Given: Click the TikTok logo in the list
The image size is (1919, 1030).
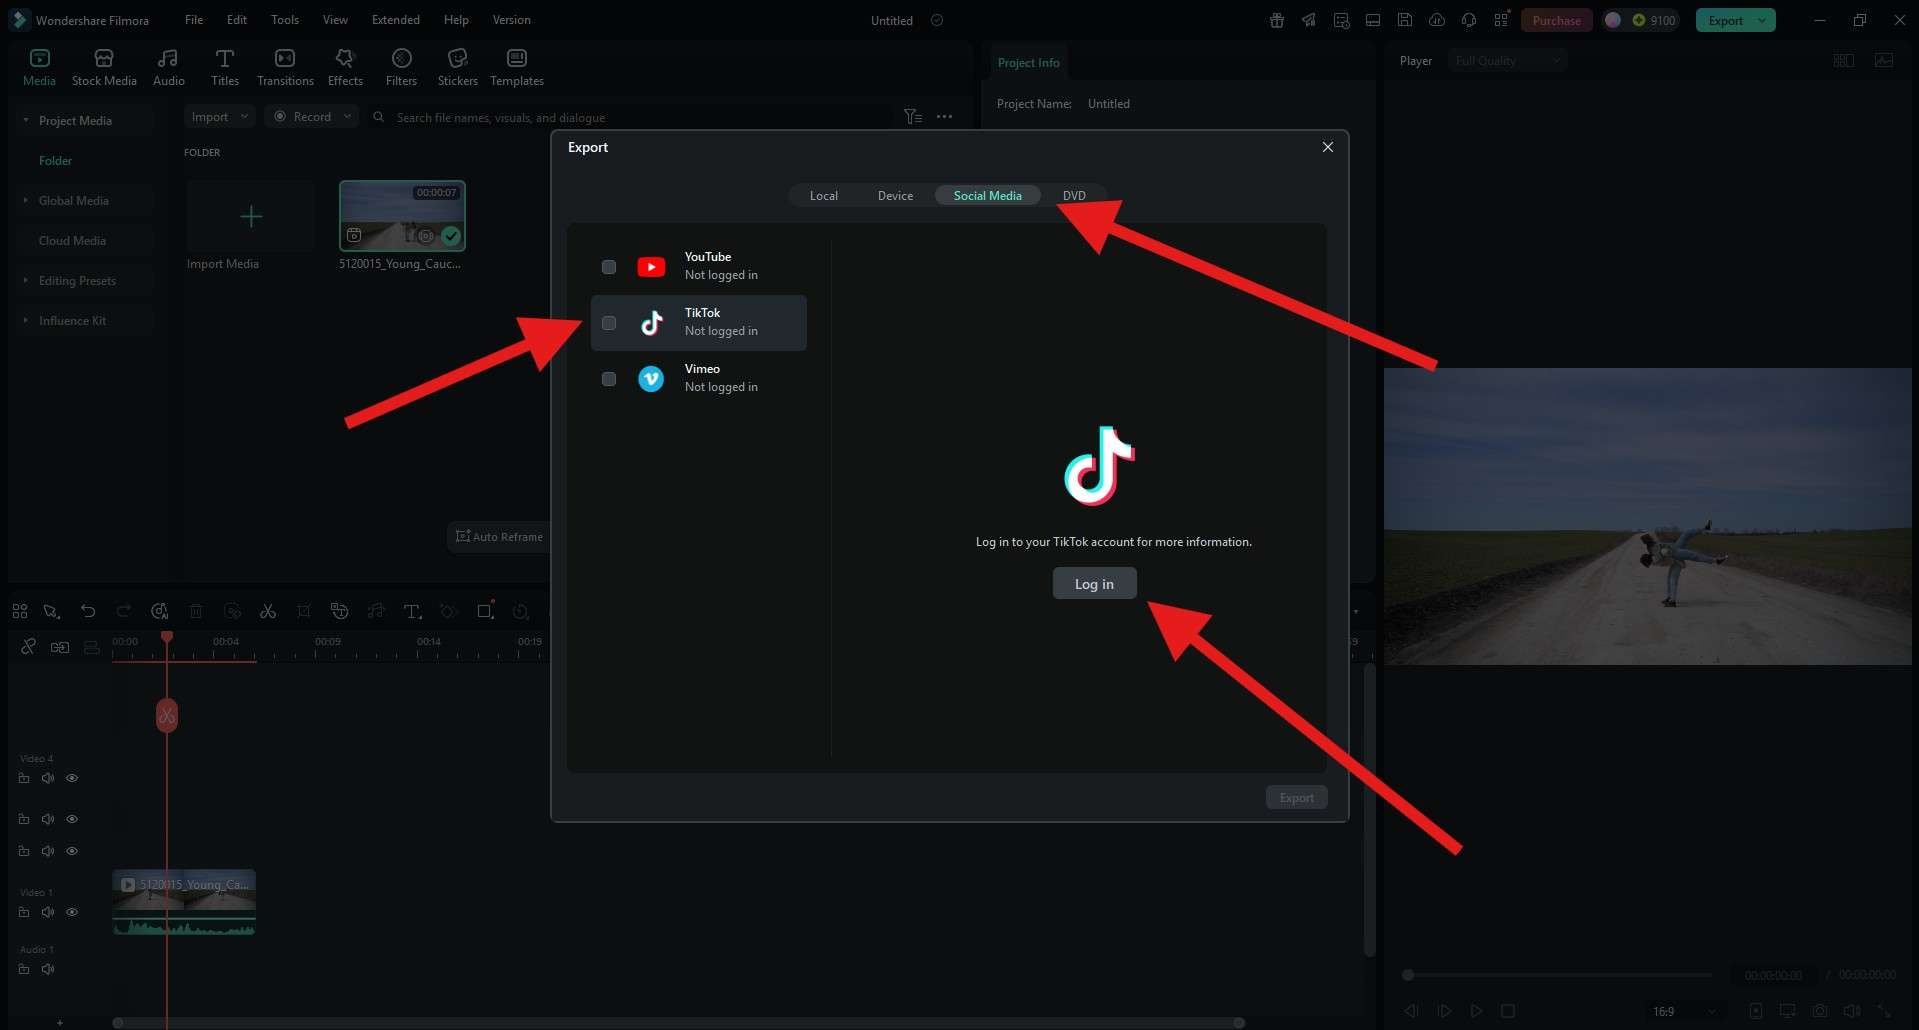Looking at the screenshot, I should (651, 323).
